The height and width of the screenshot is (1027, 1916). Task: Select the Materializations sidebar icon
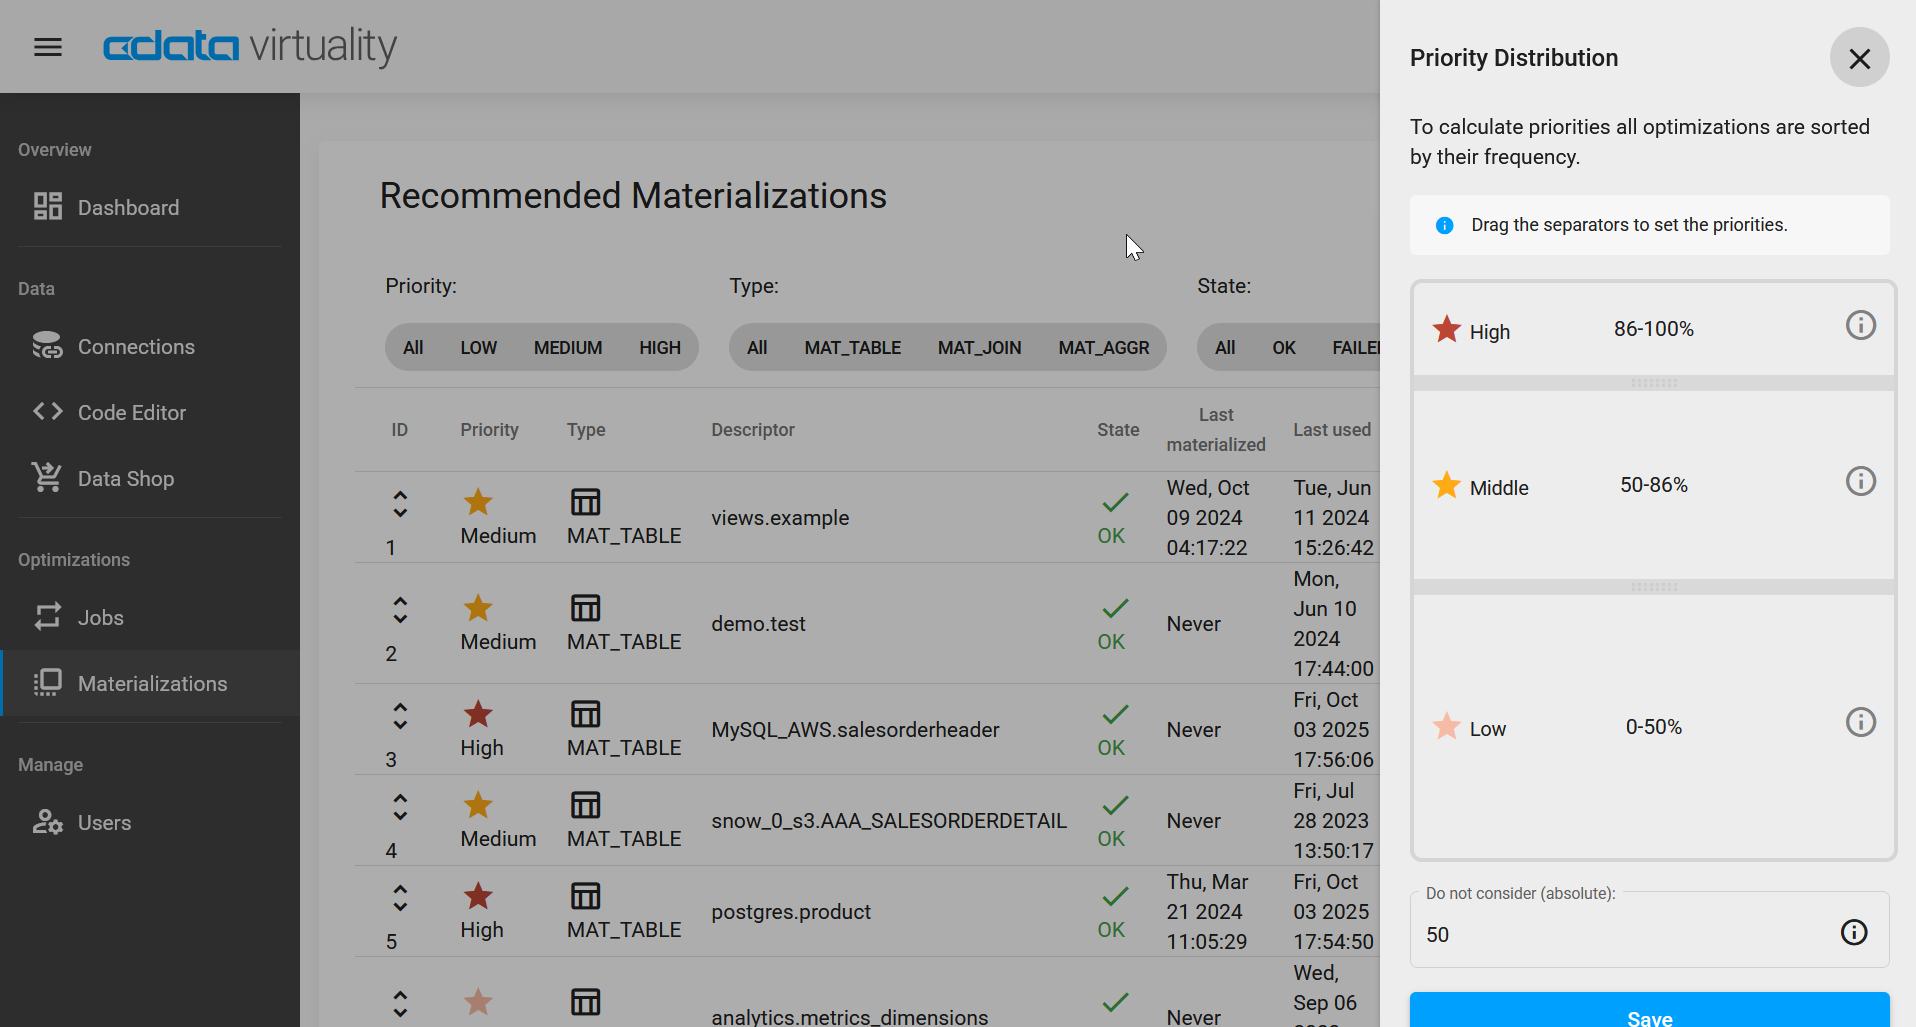(x=47, y=683)
